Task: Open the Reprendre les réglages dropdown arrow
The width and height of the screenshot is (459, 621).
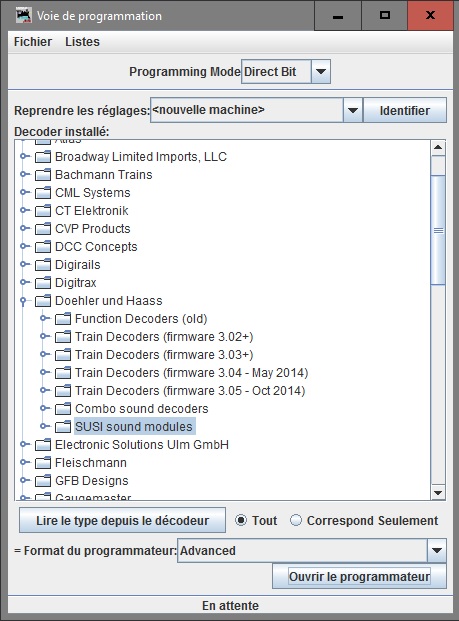Action: click(x=352, y=110)
